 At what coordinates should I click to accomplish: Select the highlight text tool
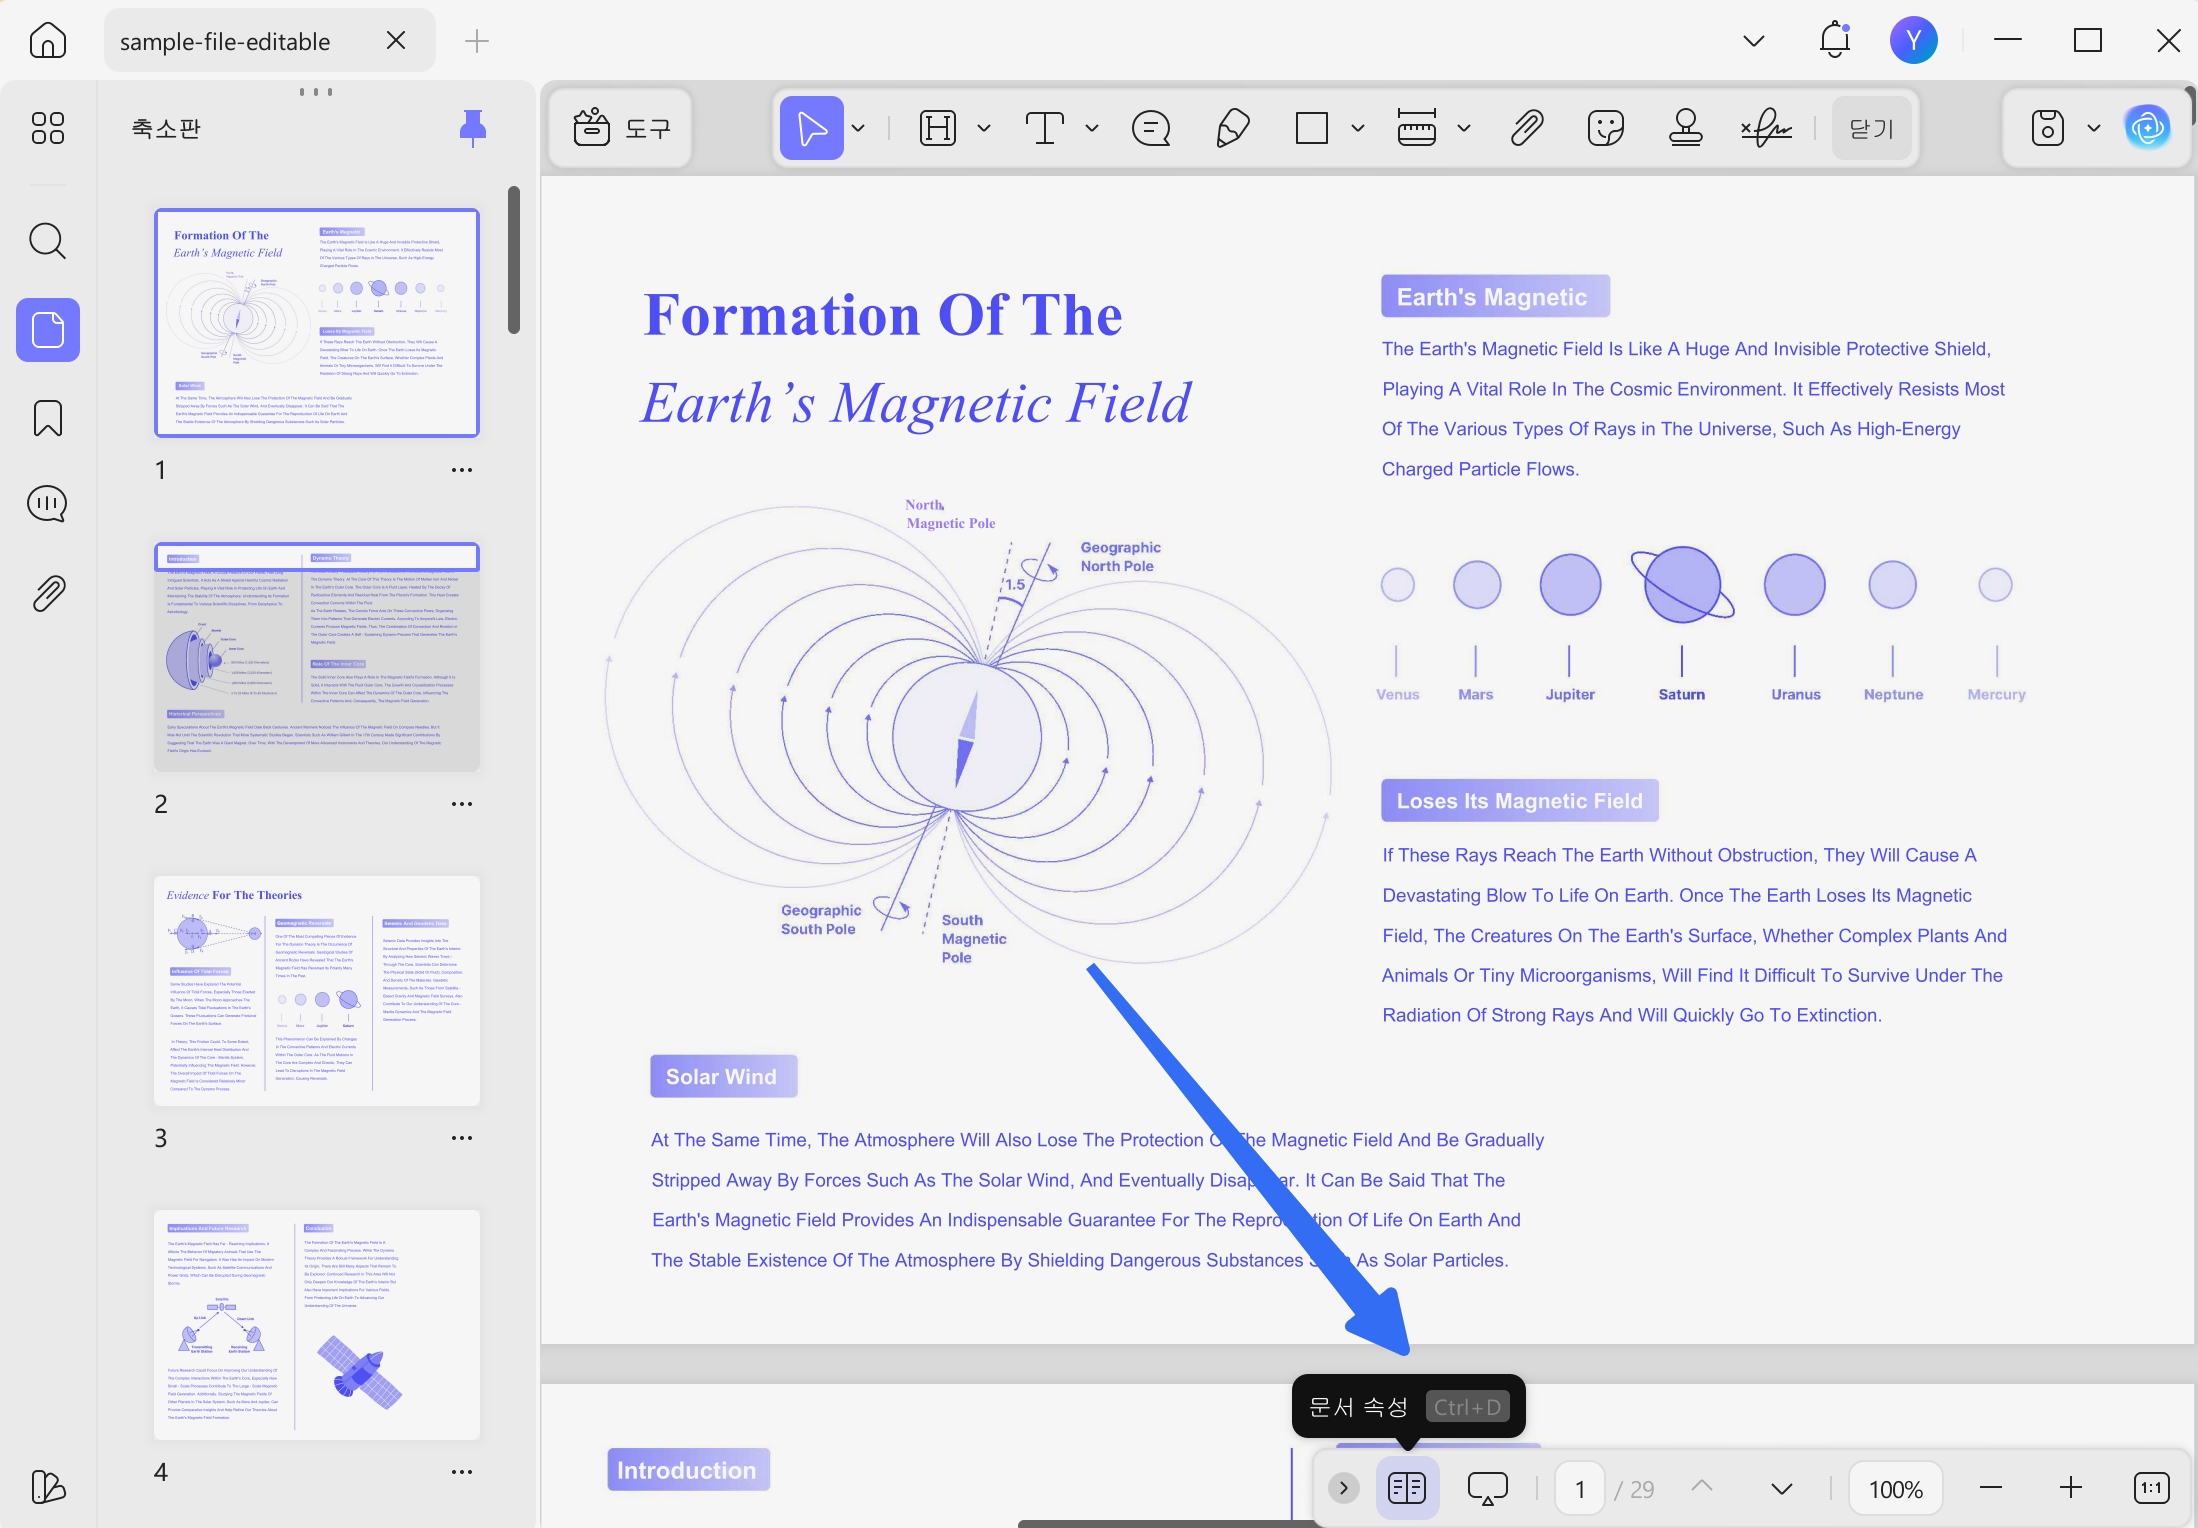coord(938,128)
